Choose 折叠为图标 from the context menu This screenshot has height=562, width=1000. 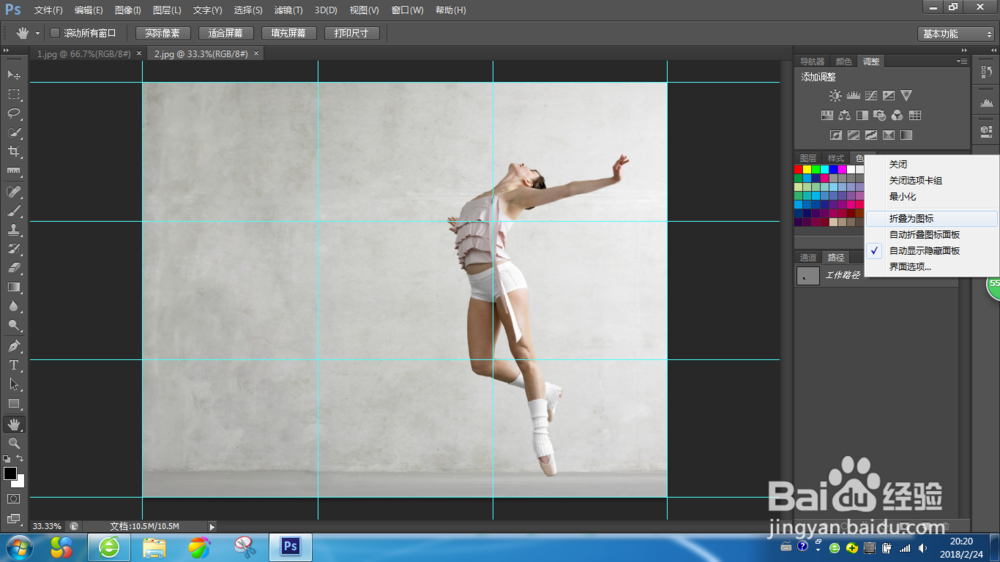[911, 218]
